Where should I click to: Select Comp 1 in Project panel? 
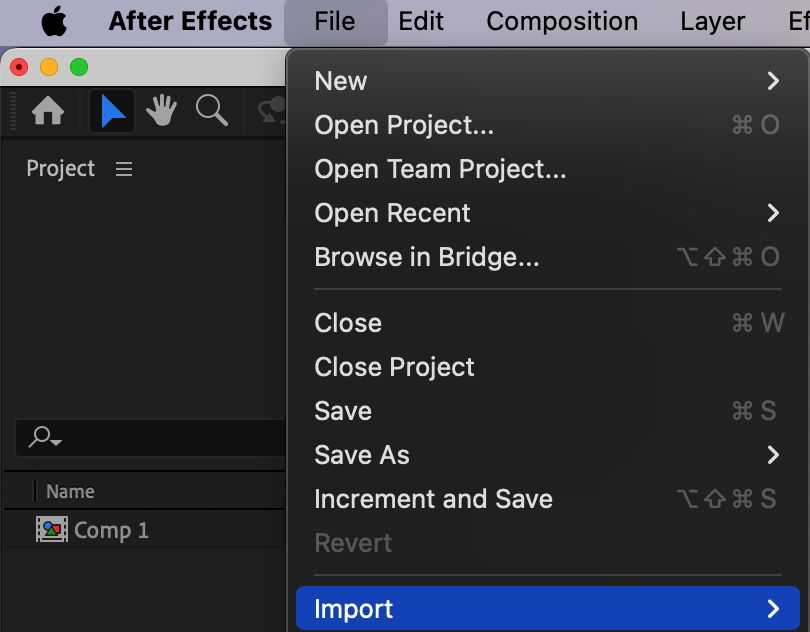pos(111,530)
